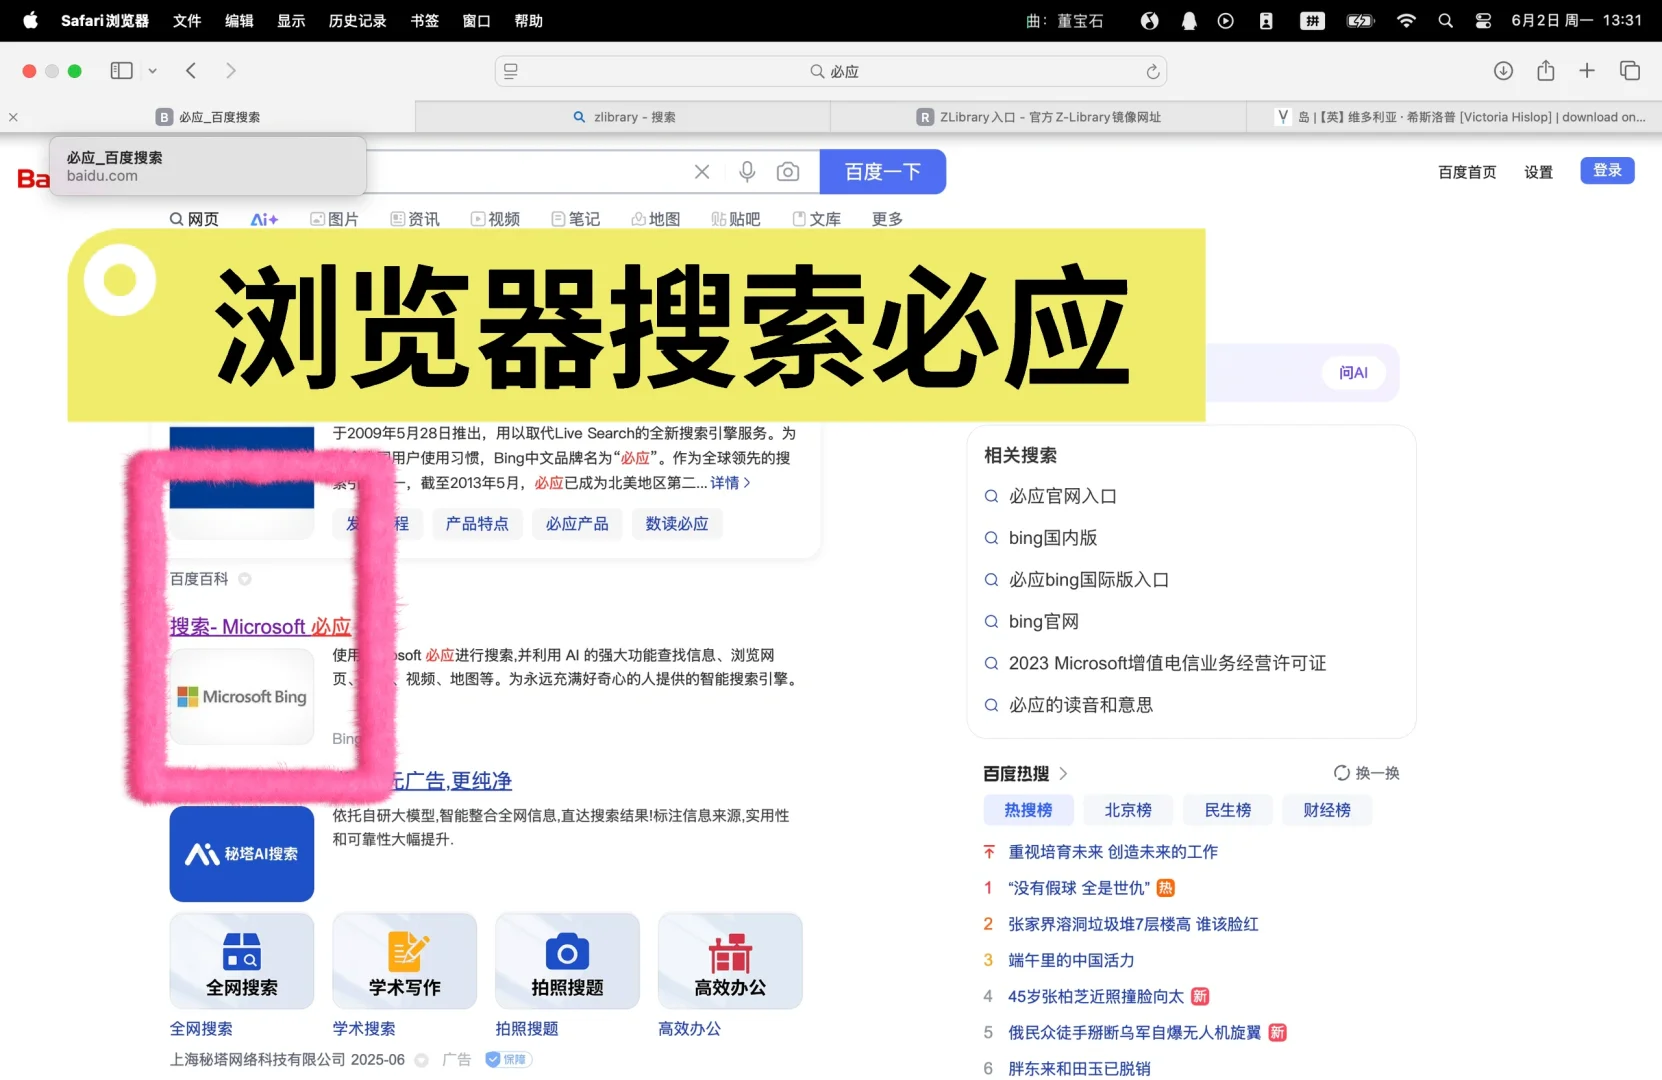This screenshot has width=1662, height=1080.
Task: Click the microphone voice search icon
Action: coord(747,172)
